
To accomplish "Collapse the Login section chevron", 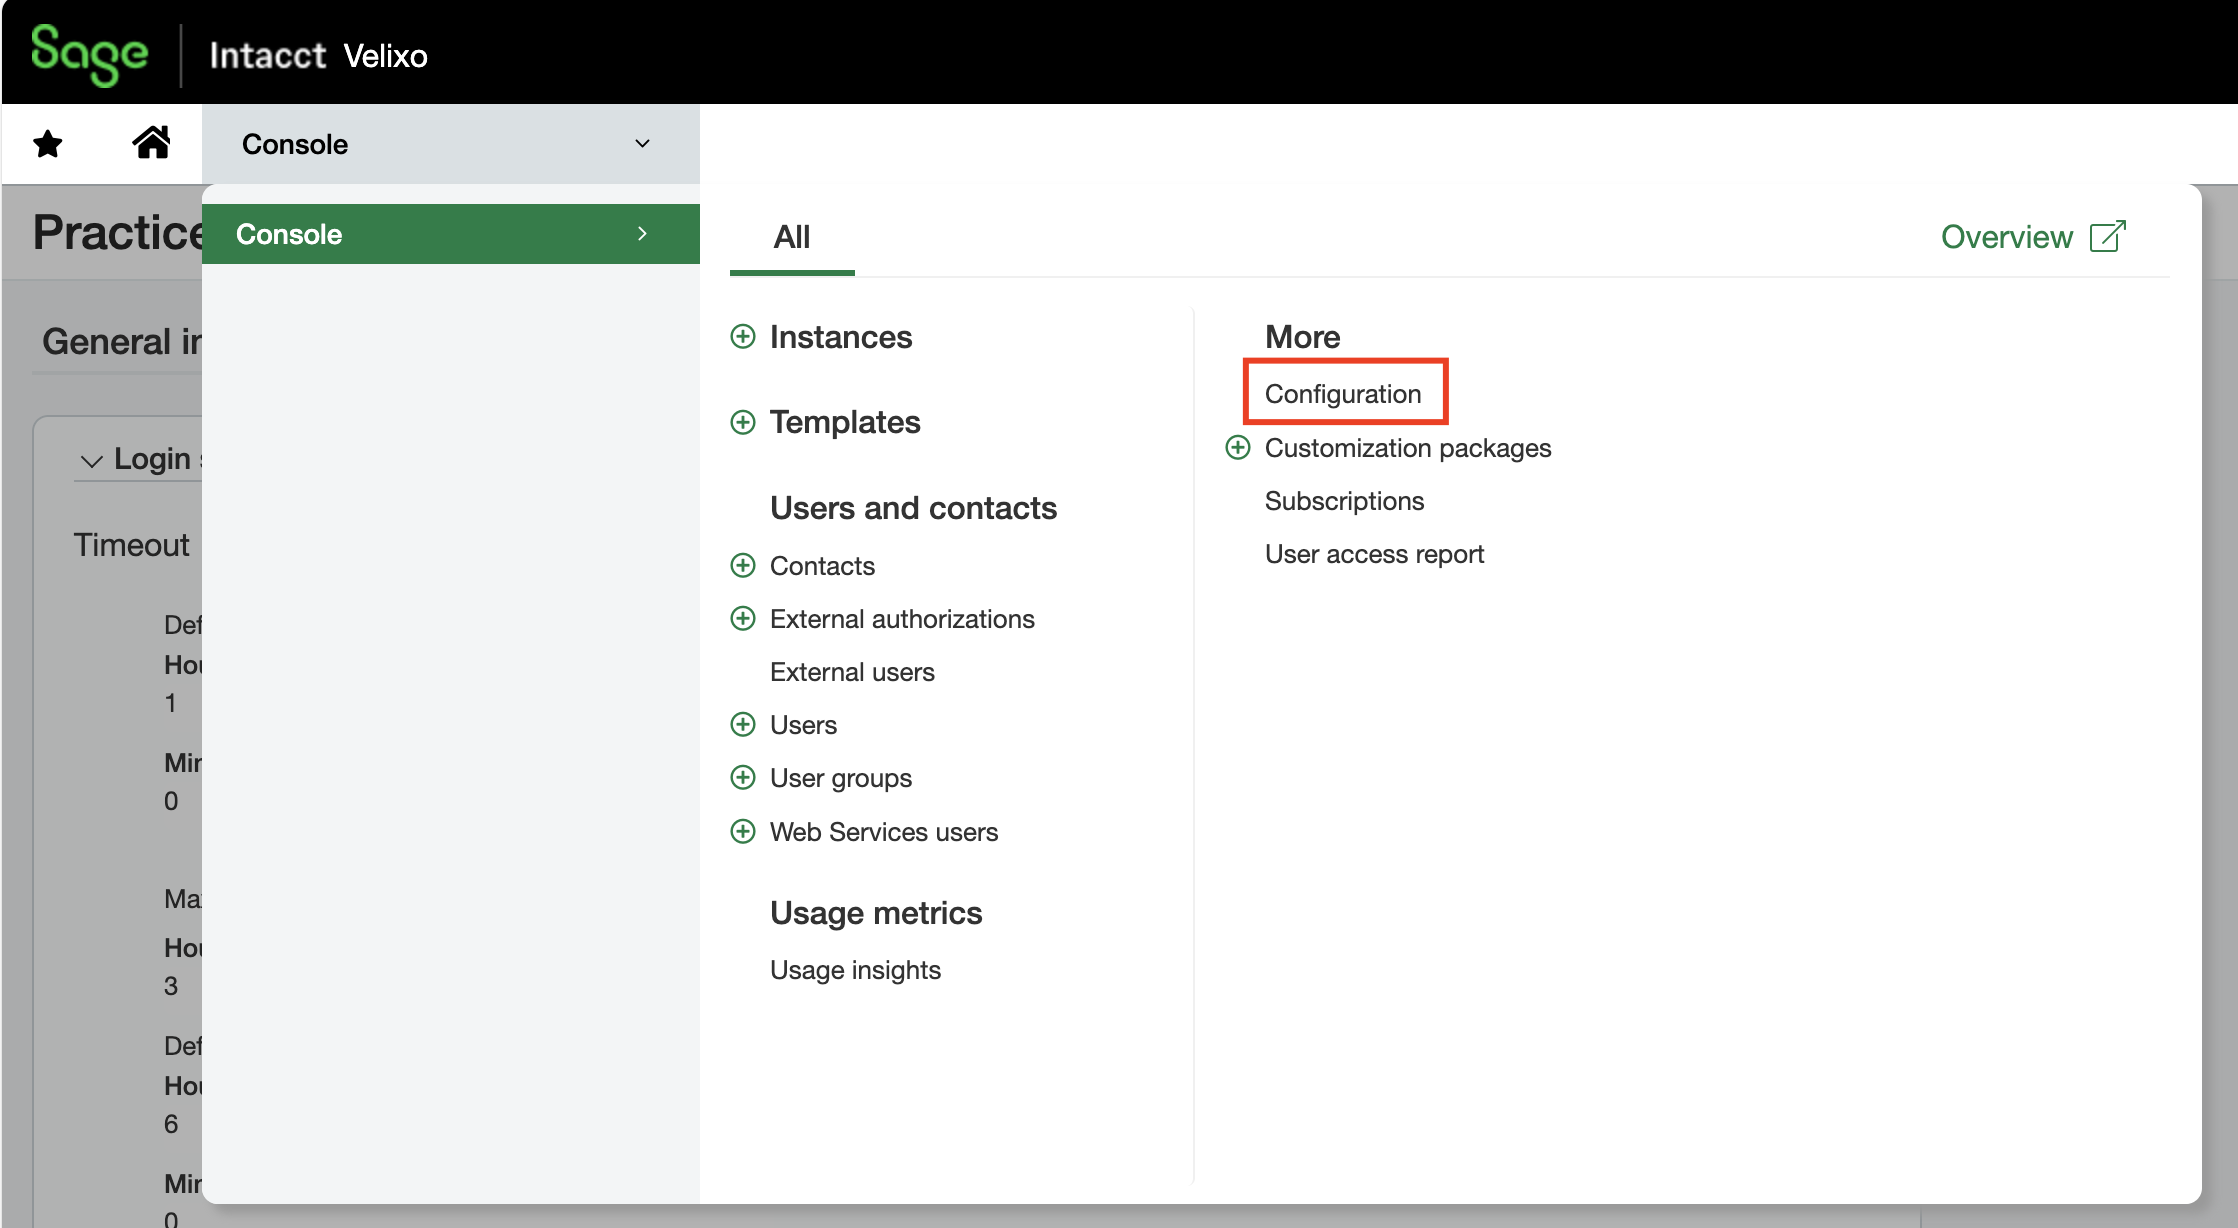I will [x=92, y=461].
